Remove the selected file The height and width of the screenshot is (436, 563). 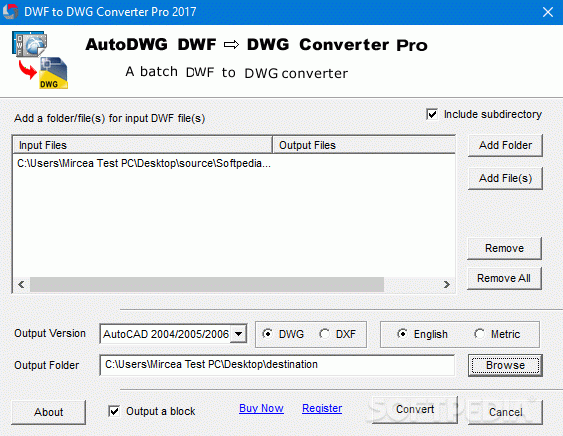504,248
